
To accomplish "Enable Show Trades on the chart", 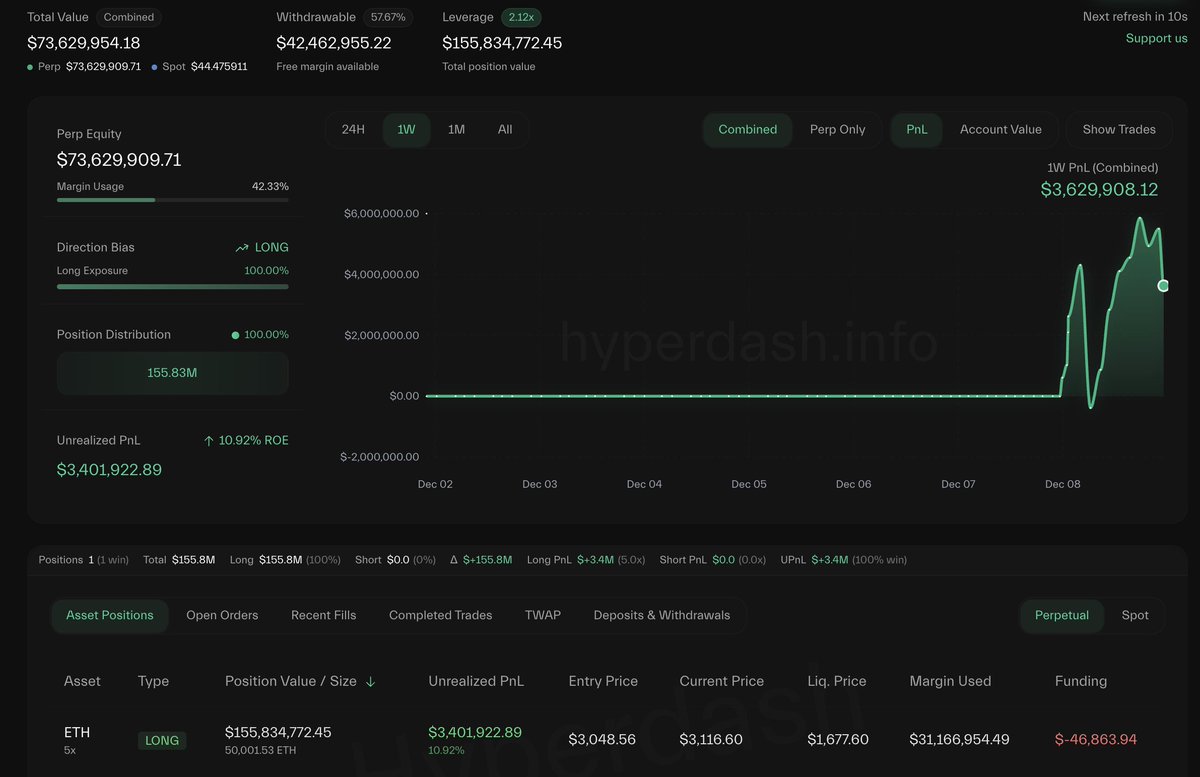I will [x=1119, y=130].
